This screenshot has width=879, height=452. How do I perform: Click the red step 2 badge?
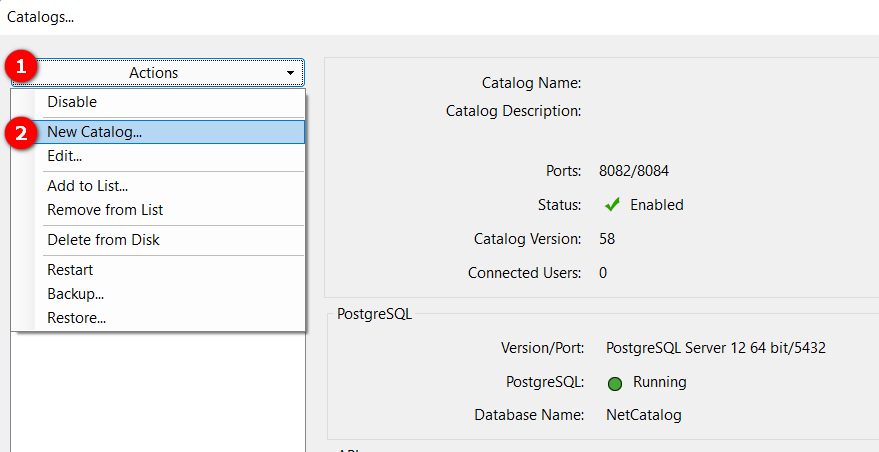click(x=22, y=133)
